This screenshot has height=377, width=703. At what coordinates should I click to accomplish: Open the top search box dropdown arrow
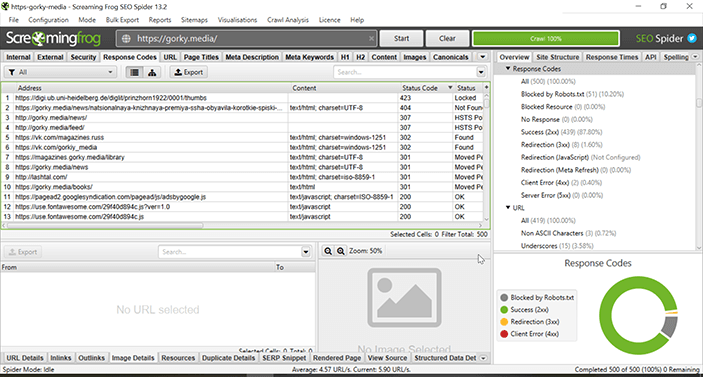[481, 72]
